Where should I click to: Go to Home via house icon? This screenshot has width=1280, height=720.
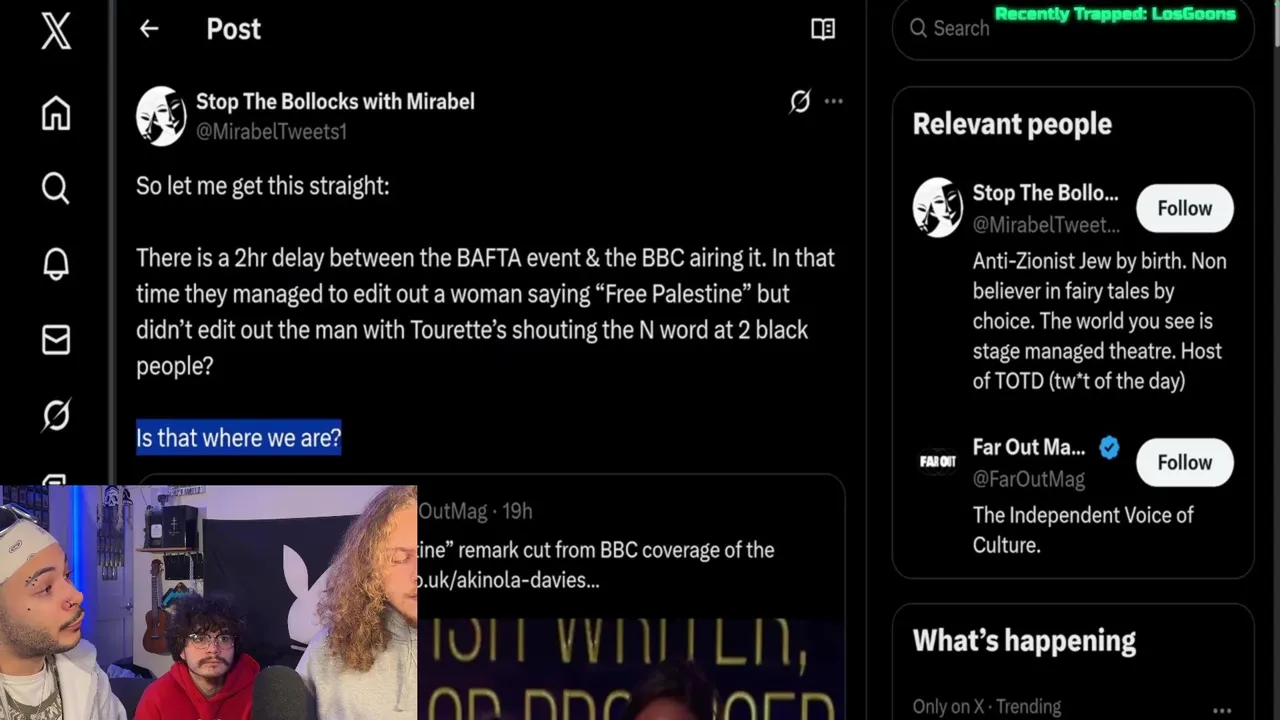coord(56,113)
